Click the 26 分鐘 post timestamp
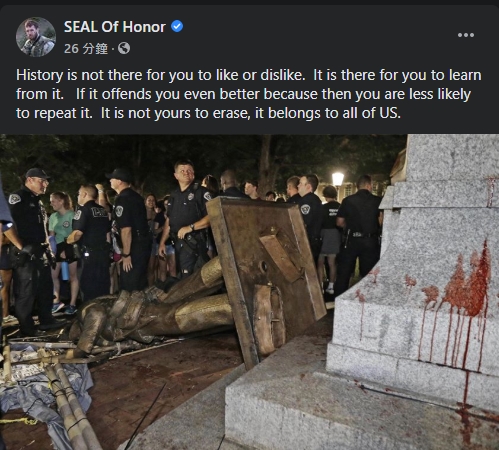Viewport: 499px width, 450px height. (x=86, y=49)
